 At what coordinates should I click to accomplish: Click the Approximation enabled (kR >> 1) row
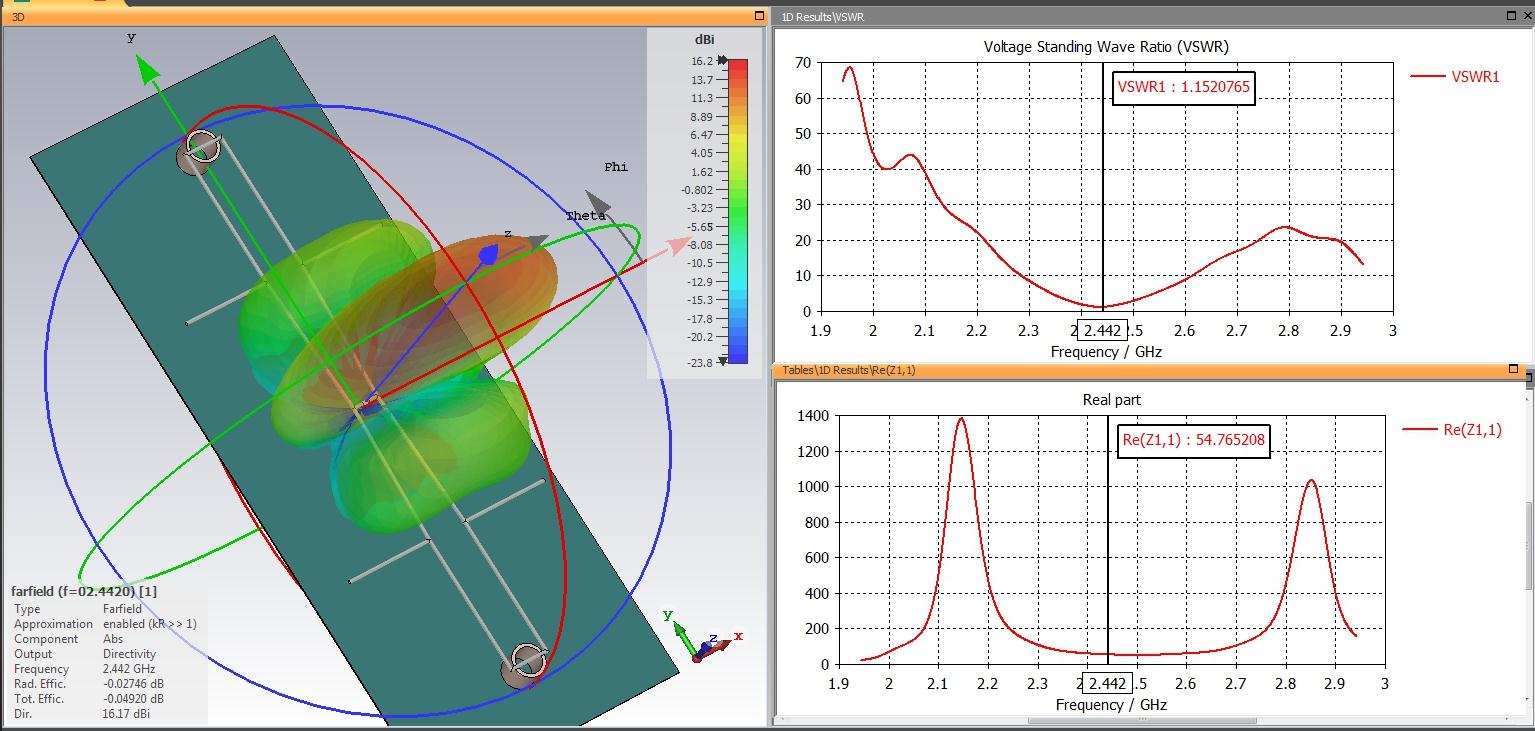105,624
